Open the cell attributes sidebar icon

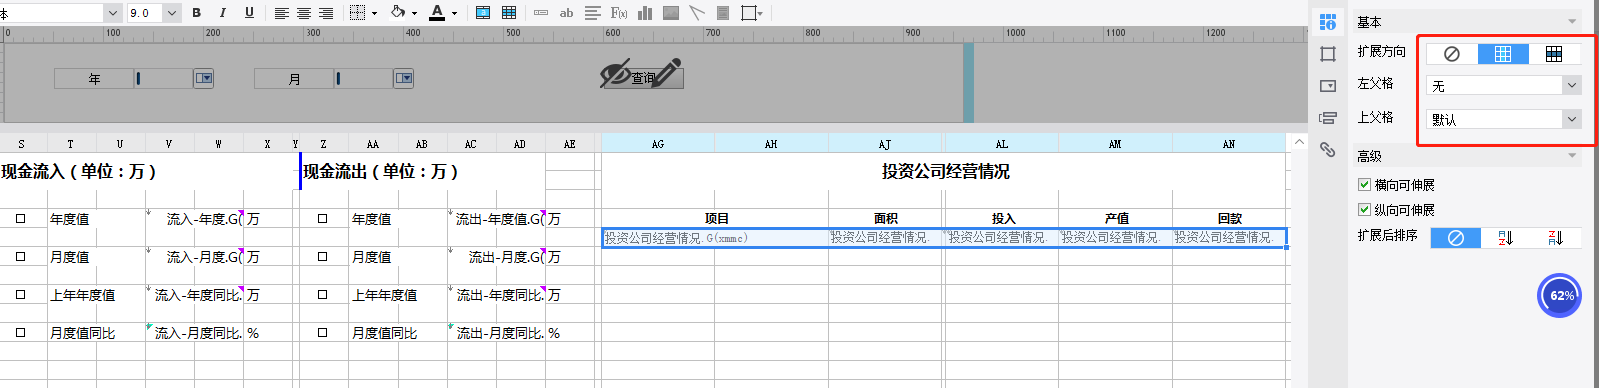[1328, 54]
